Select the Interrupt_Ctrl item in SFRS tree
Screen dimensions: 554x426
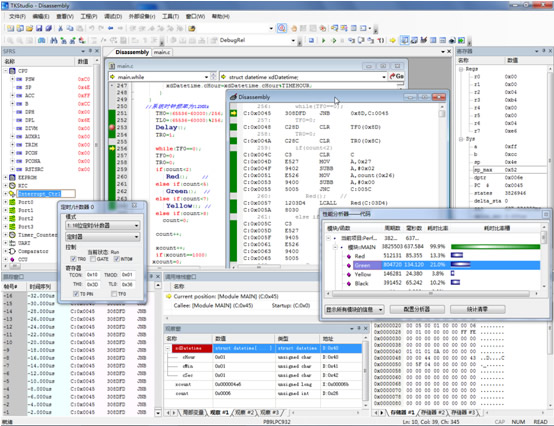40,194
